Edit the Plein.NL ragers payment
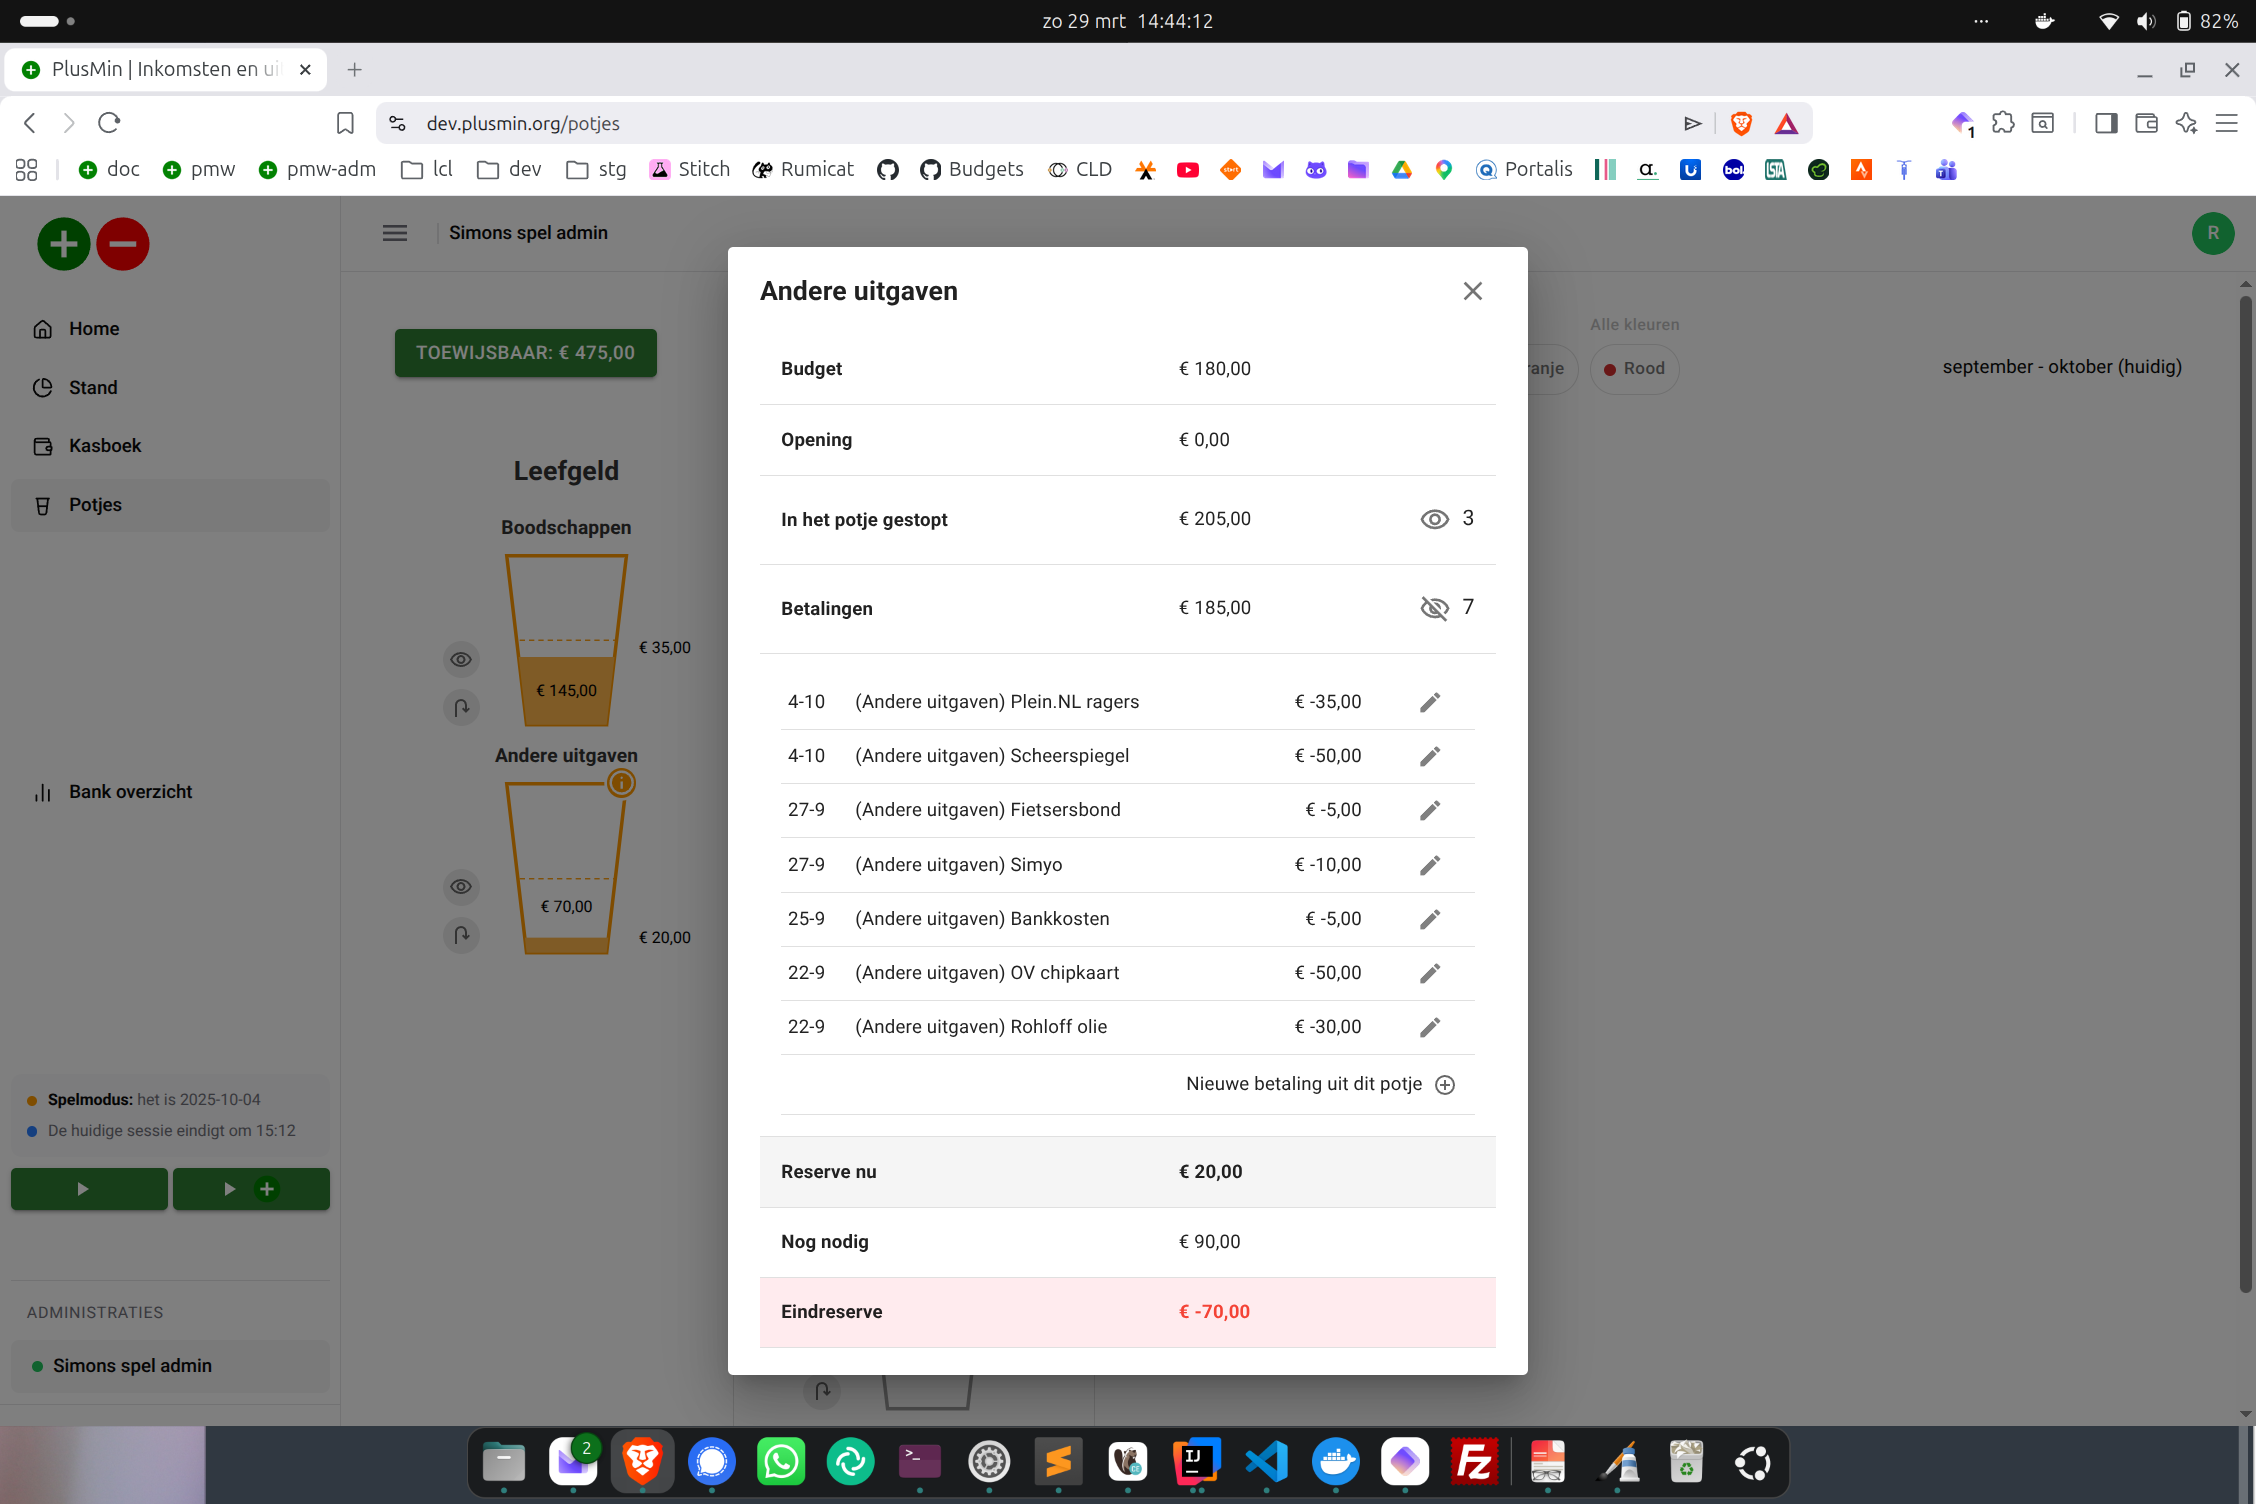This screenshot has height=1504, width=2256. pos(1430,702)
